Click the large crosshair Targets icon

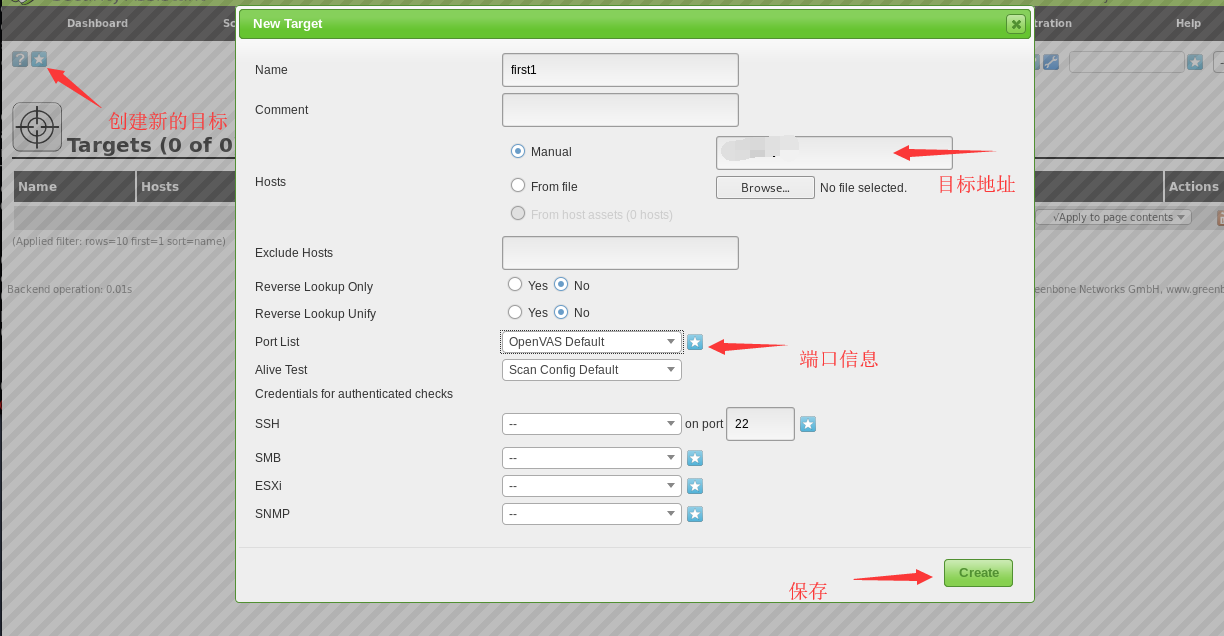click(37, 127)
